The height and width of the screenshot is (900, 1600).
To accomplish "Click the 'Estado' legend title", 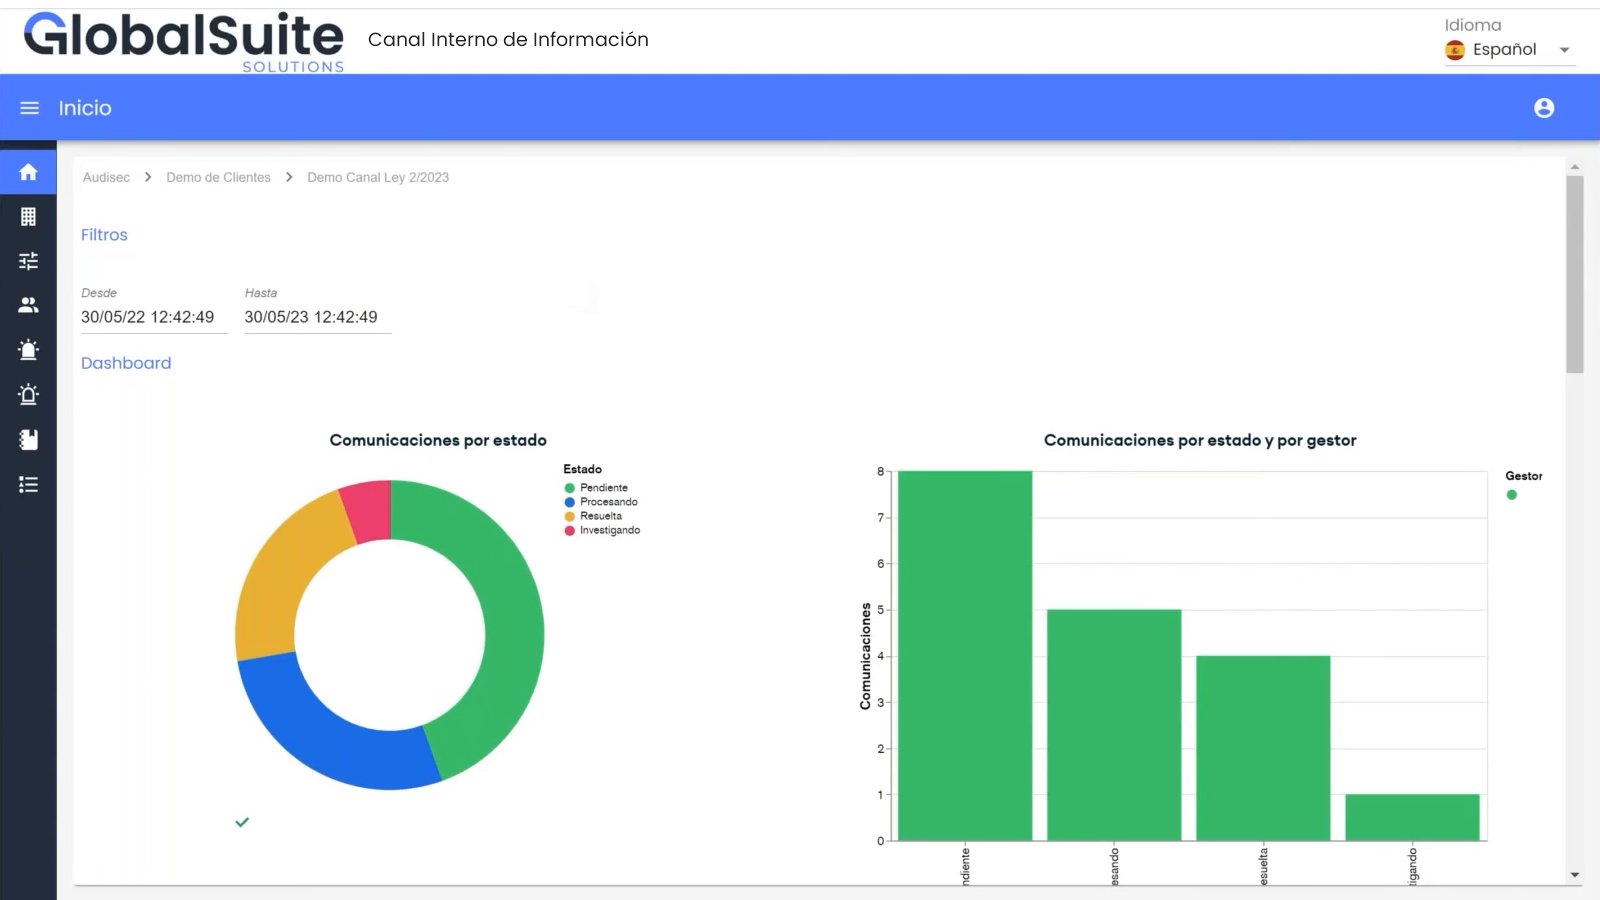I will tap(582, 469).
